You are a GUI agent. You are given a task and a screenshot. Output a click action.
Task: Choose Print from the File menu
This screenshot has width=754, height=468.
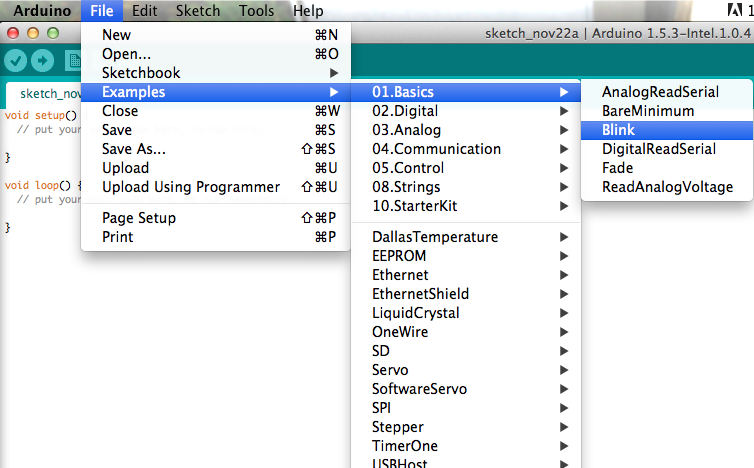pos(216,237)
